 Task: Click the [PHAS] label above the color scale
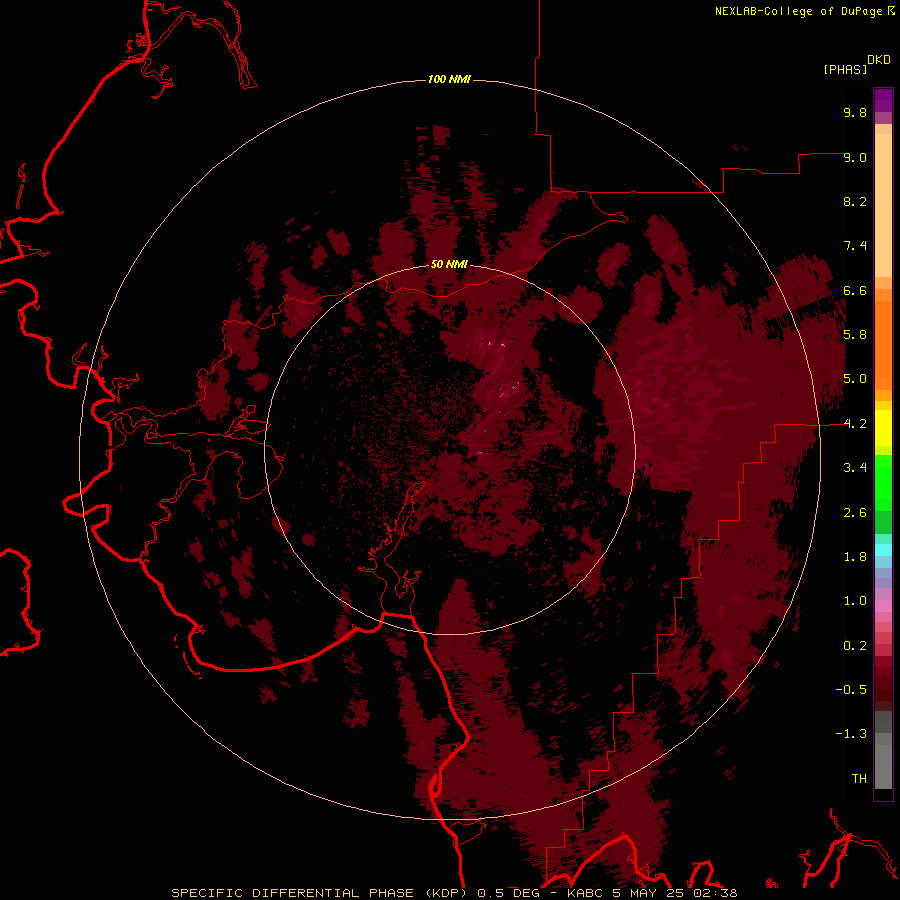coord(845,69)
